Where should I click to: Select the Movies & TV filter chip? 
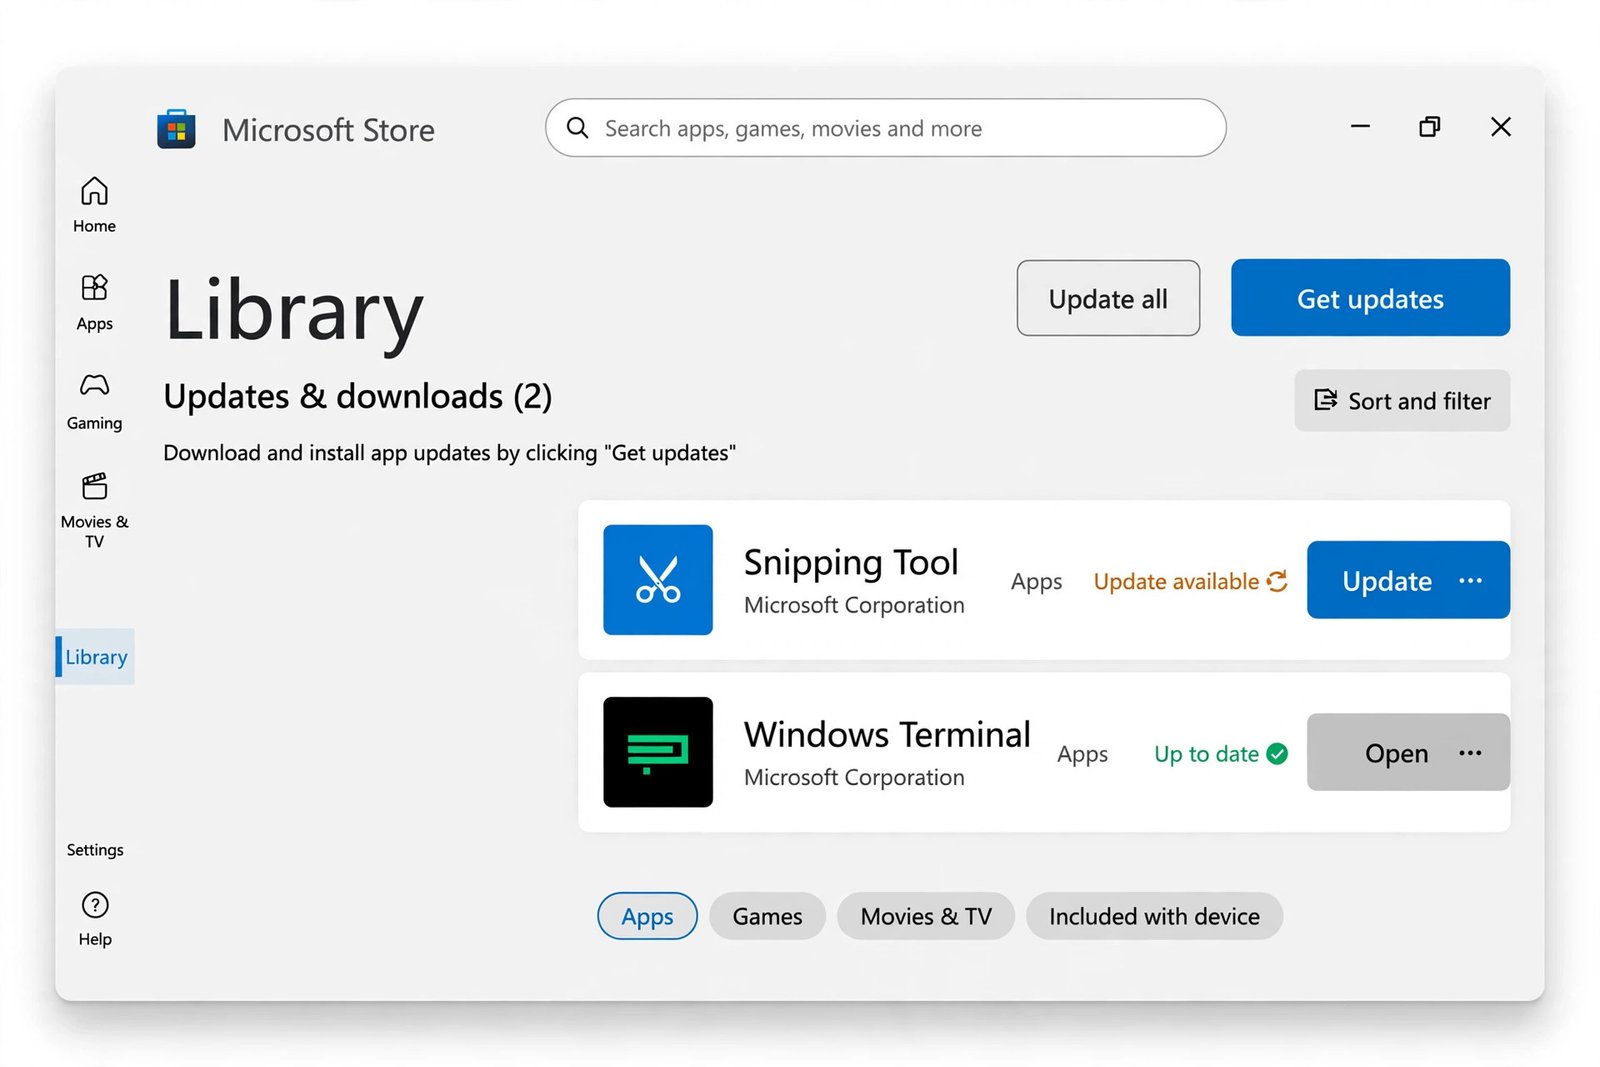tap(926, 916)
